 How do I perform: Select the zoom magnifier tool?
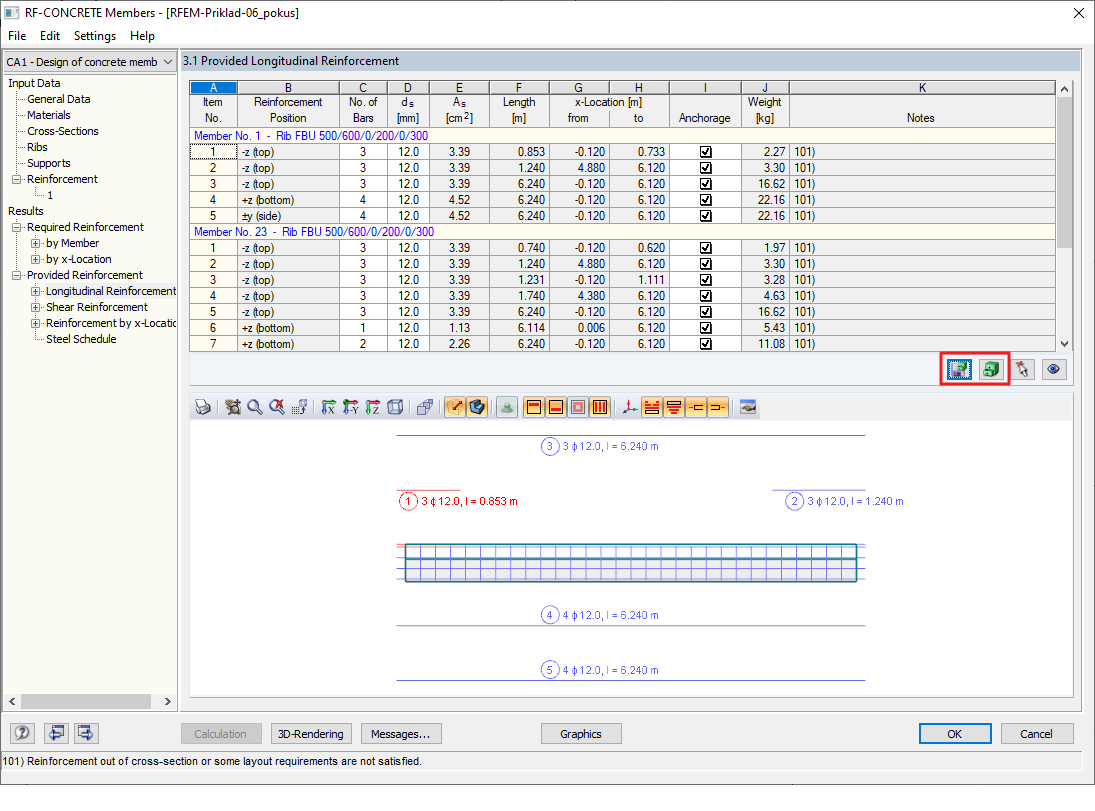255,407
